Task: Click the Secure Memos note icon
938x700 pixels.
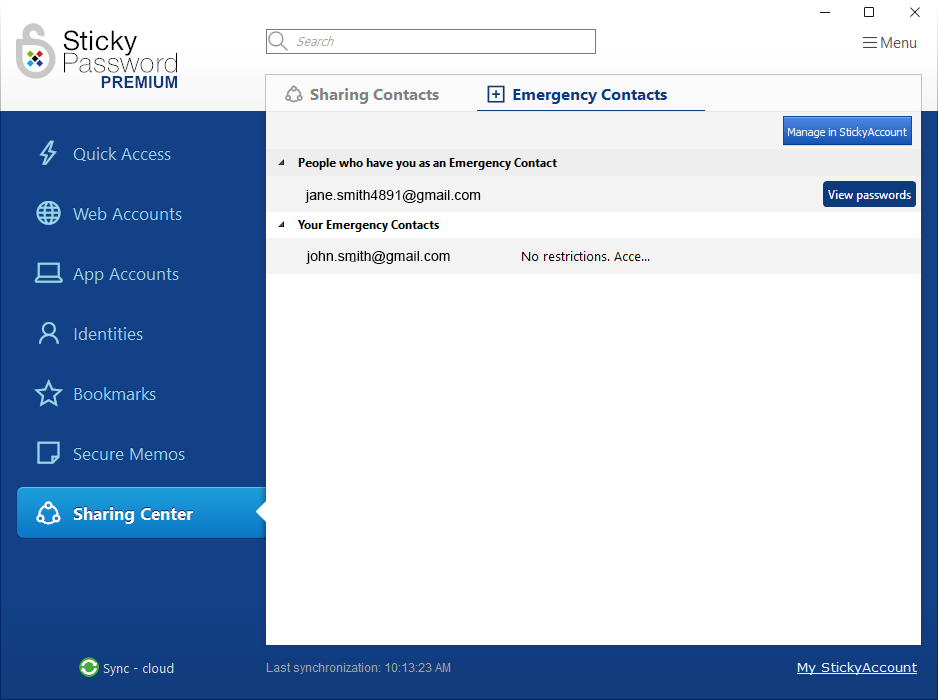Action: 48,453
